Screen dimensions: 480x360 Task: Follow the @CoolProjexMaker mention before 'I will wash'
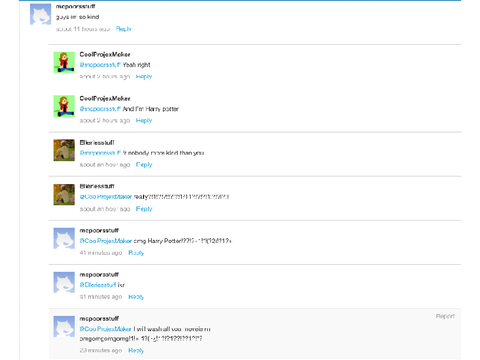click(x=106, y=329)
